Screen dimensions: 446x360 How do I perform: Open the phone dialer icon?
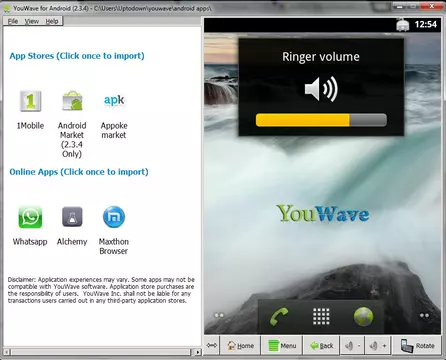[279, 317]
